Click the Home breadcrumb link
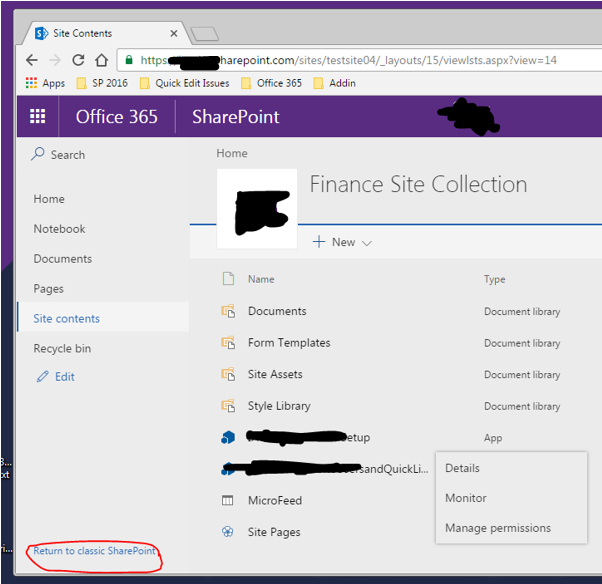 tap(232, 153)
